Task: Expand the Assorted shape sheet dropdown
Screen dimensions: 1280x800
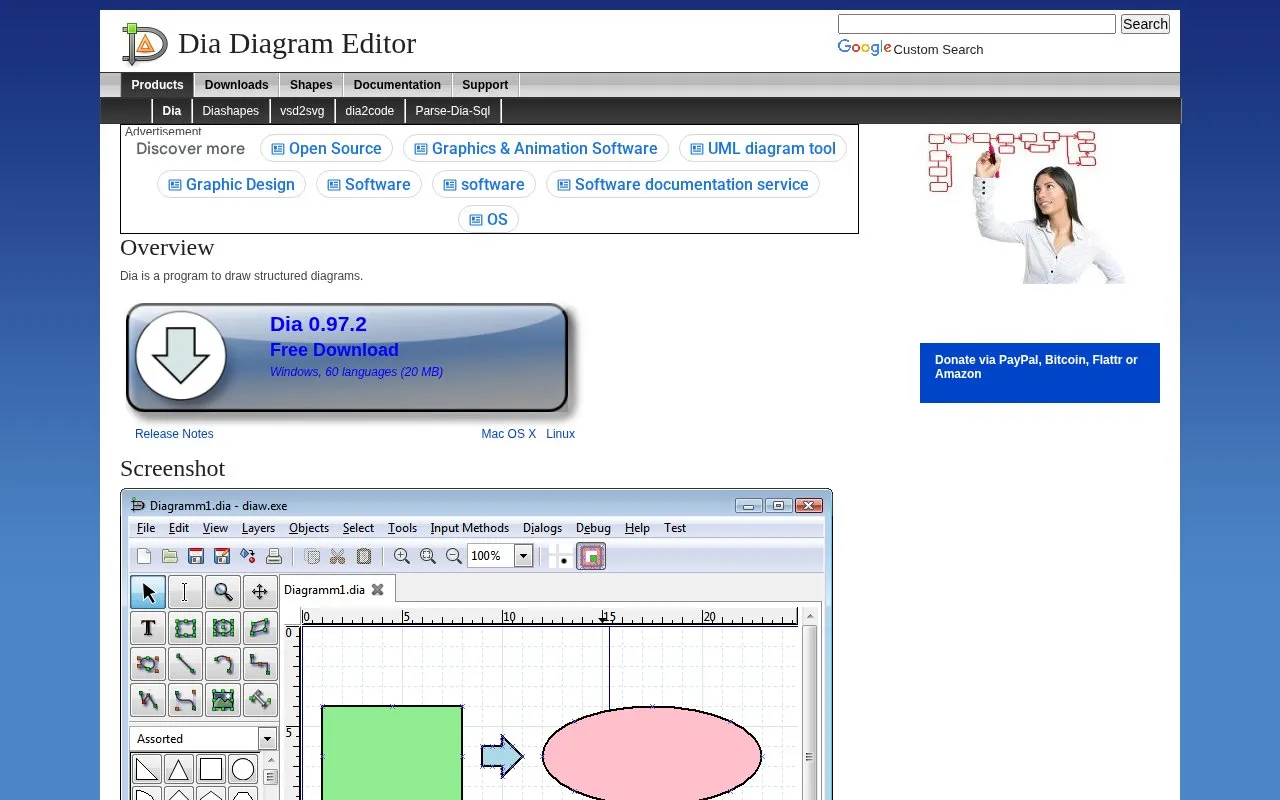Action: pos(267,739)
